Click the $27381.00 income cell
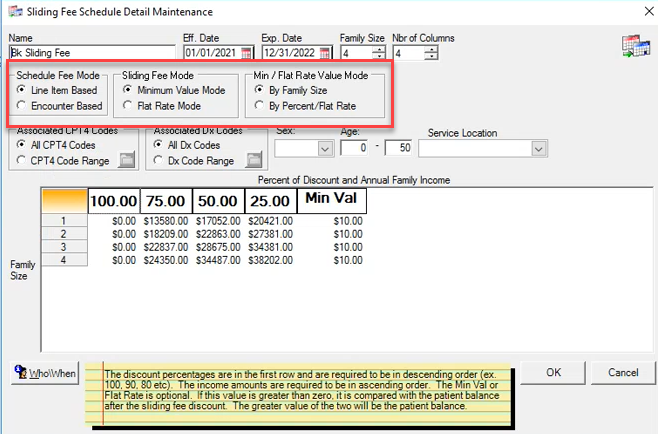The image size is (658, 434). pyautogui.click(x=270, y=234)
